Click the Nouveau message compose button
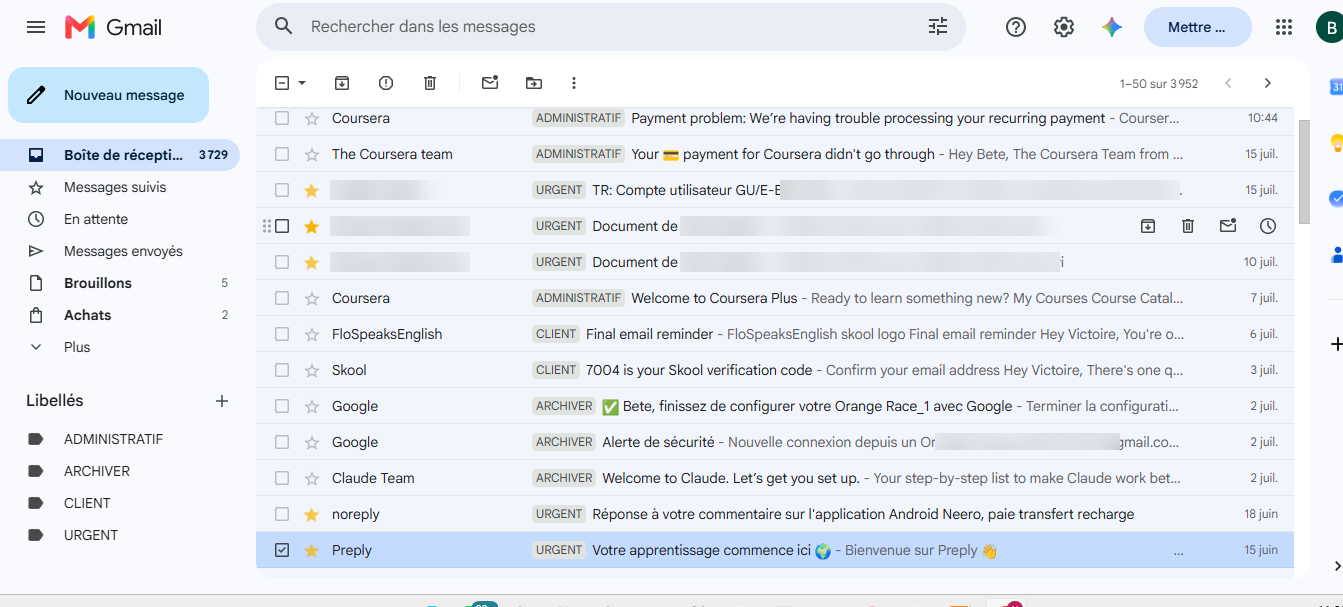The image size is (1343, 607). pyautogui.click(x=108, y=95)
